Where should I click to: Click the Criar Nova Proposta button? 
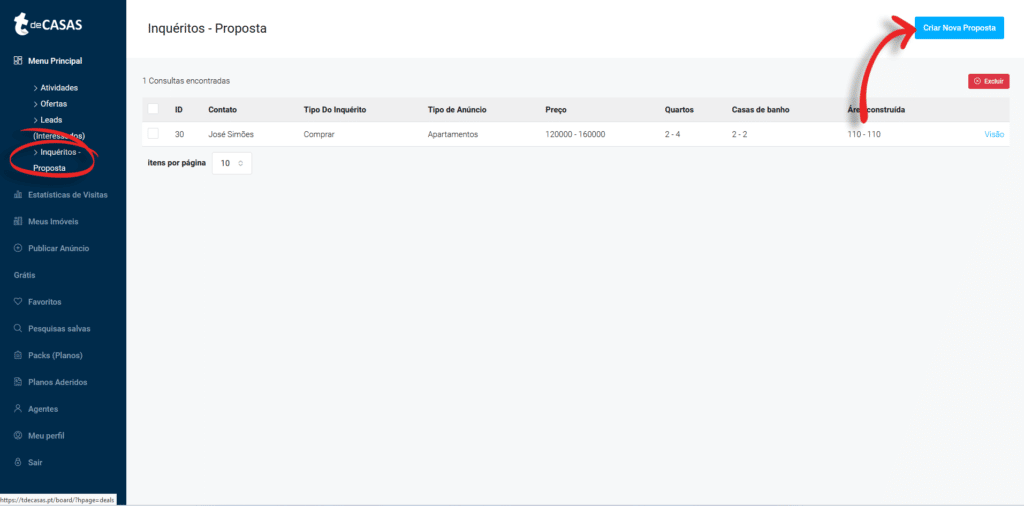pos(959,28)
